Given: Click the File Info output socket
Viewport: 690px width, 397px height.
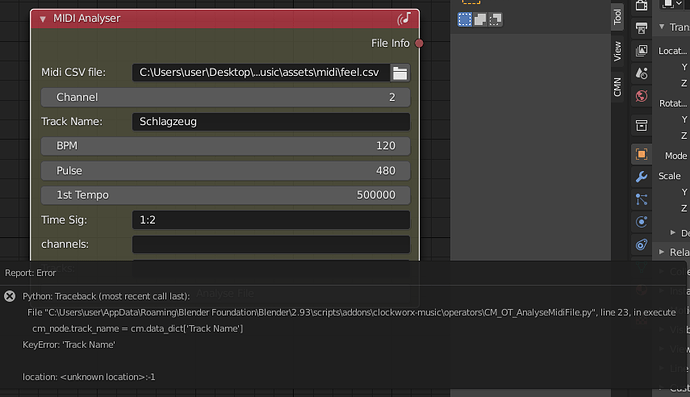Looking at the screenshot, I should coord(419,43).
